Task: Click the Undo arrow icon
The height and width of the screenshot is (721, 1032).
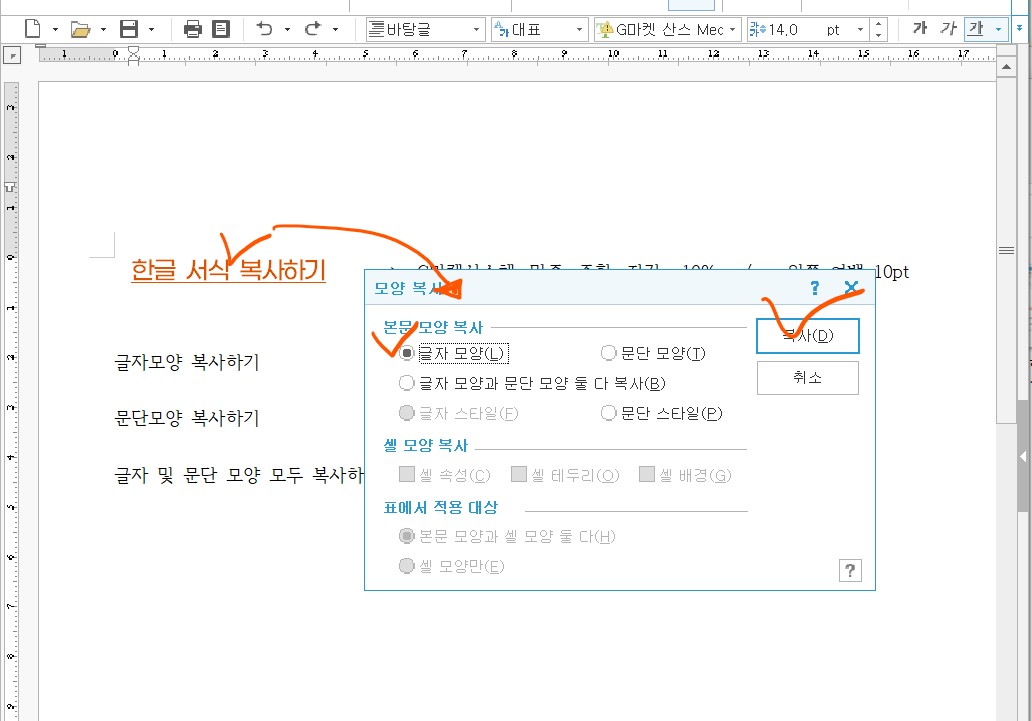Action: click(x=265, y=28)
